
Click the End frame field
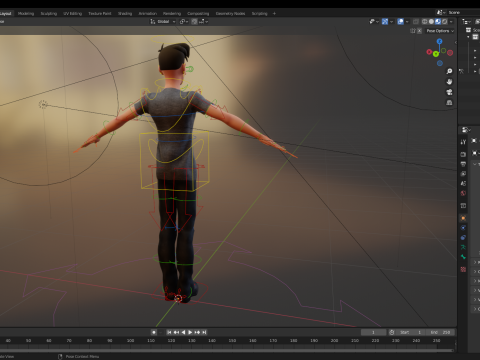440,332
